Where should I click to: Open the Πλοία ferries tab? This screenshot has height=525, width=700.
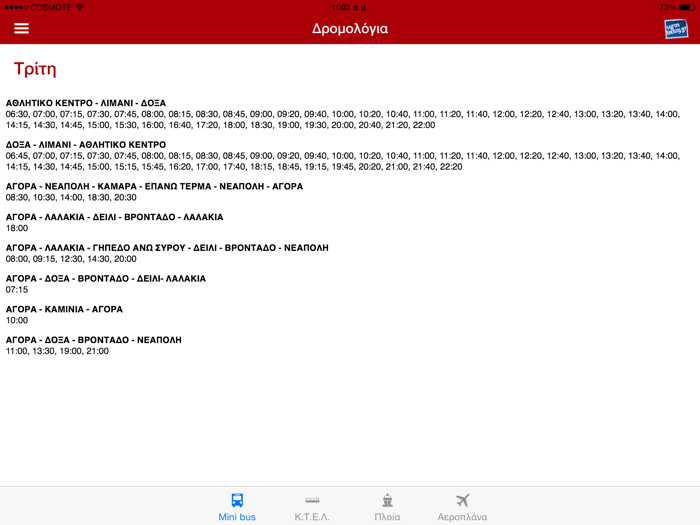[x=387, y=507]
